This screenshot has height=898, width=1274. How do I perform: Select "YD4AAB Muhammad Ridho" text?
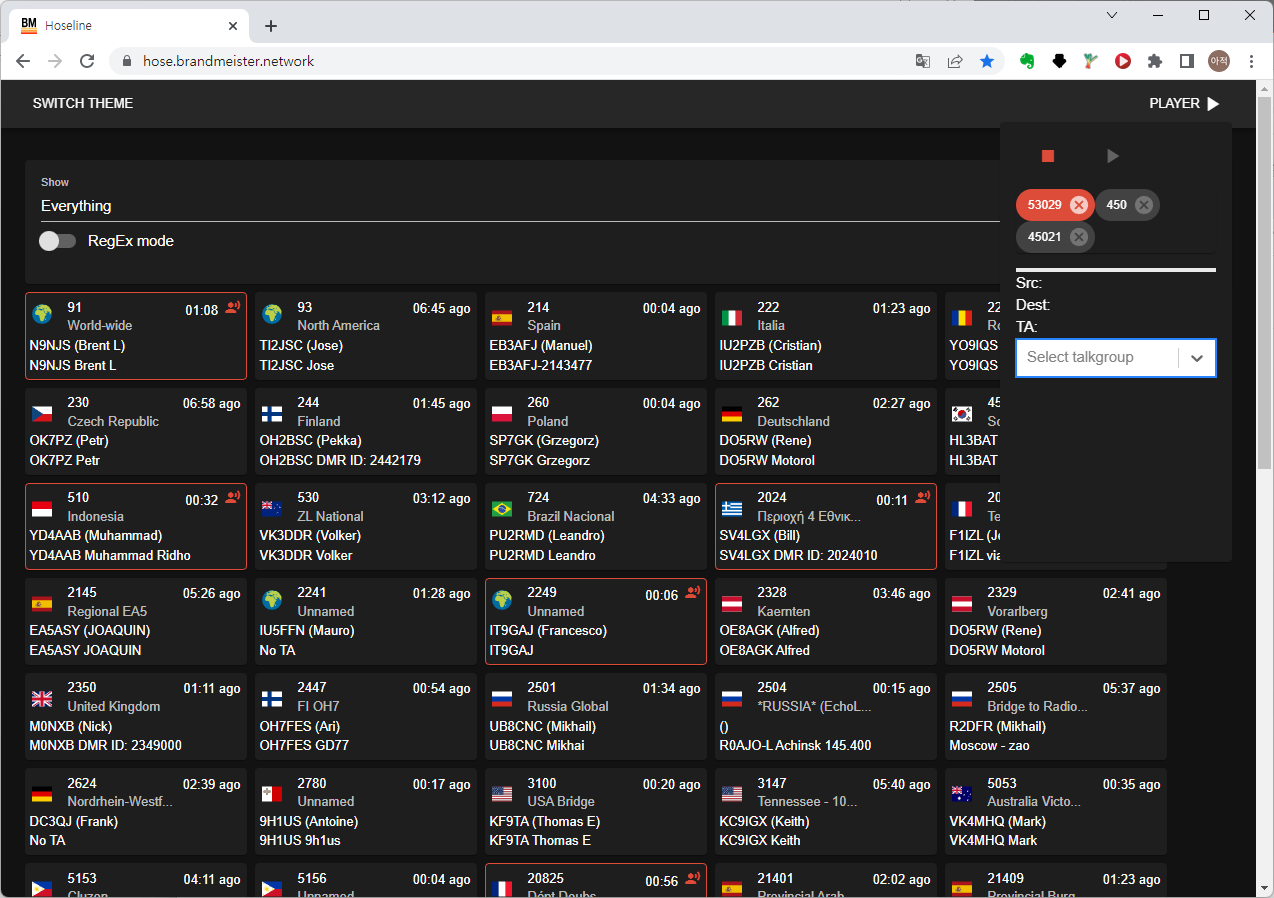(110, 555)
